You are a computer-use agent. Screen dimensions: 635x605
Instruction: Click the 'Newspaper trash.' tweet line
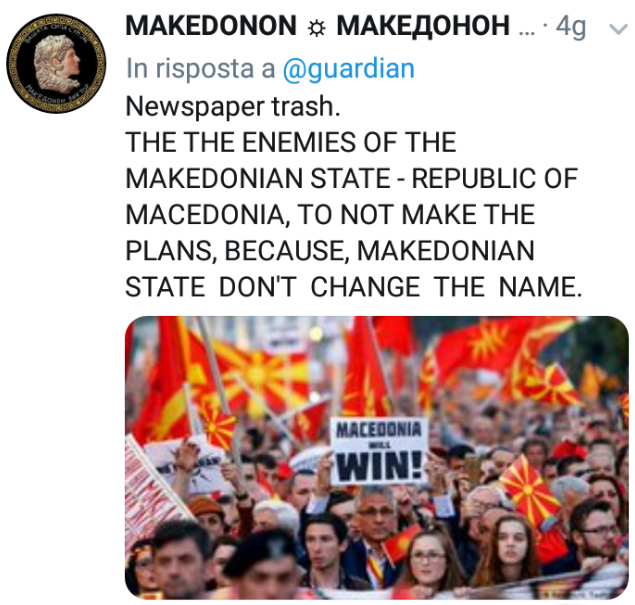(233, 107)
